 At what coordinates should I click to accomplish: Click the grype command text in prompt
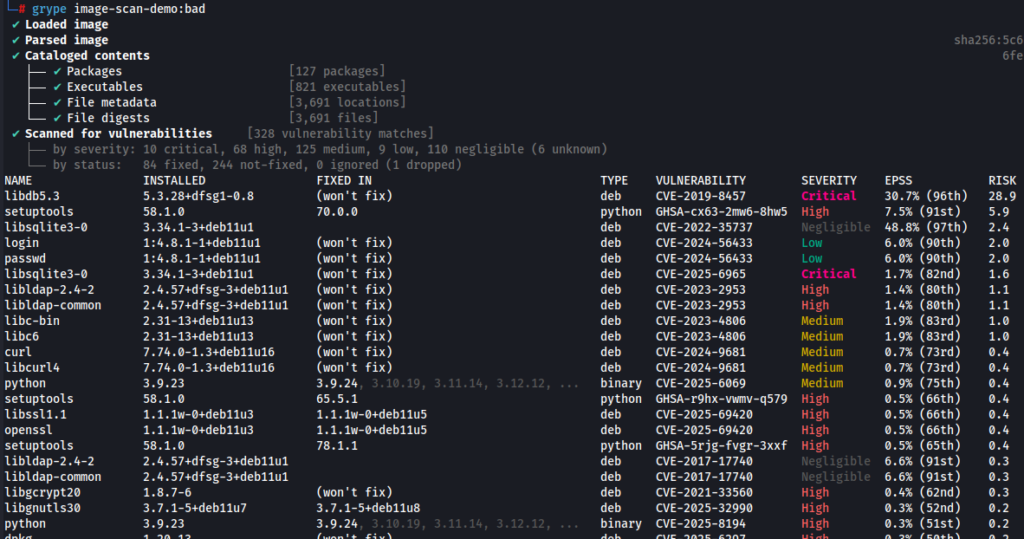(49, 9)
